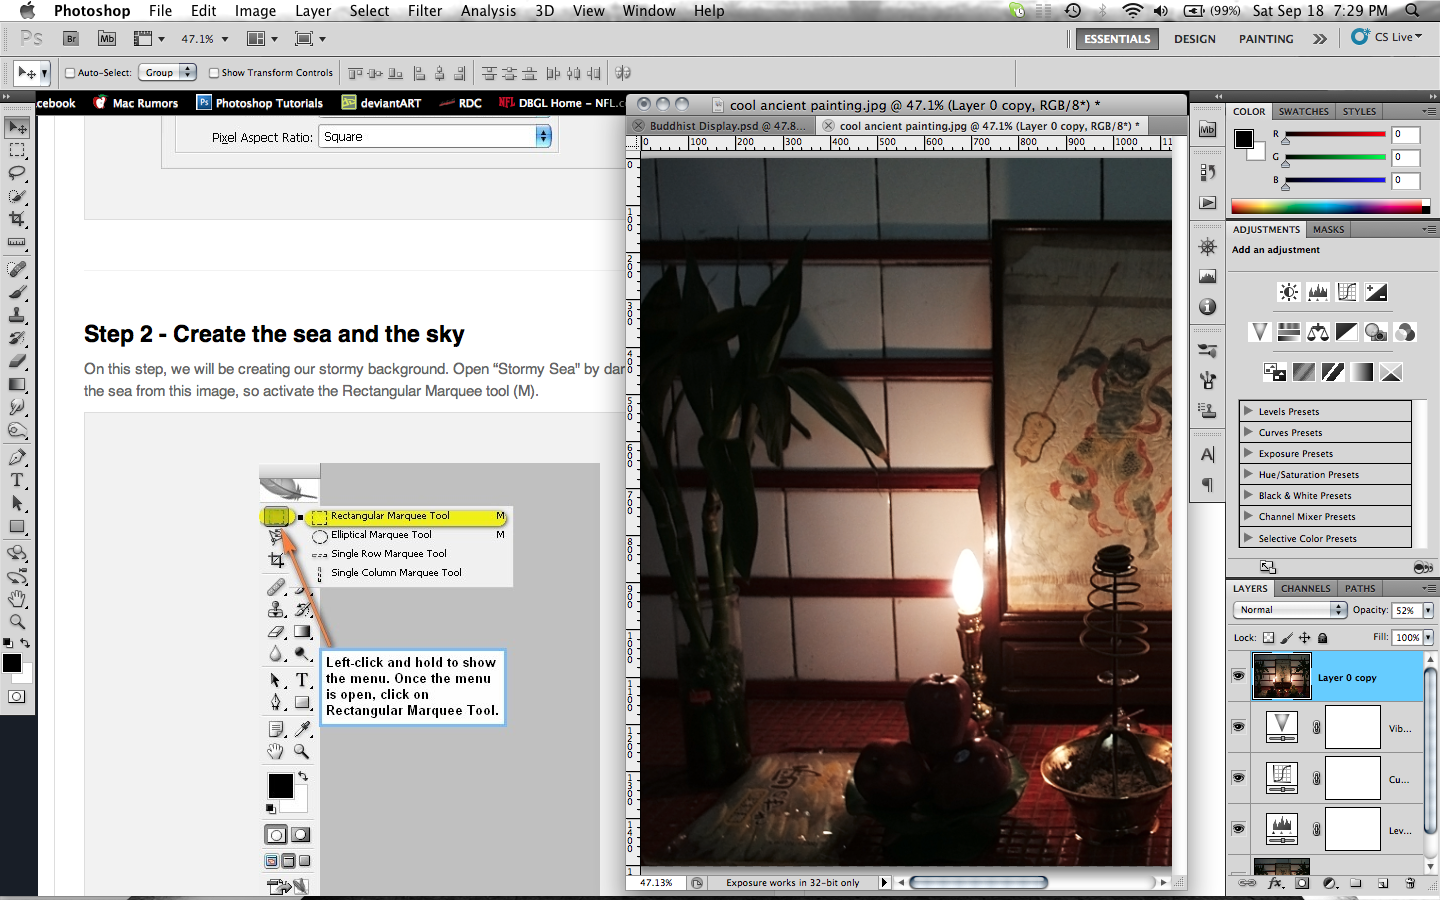
Task: Select the Zoom tool in left toolbox
Action: click(17, 622)
